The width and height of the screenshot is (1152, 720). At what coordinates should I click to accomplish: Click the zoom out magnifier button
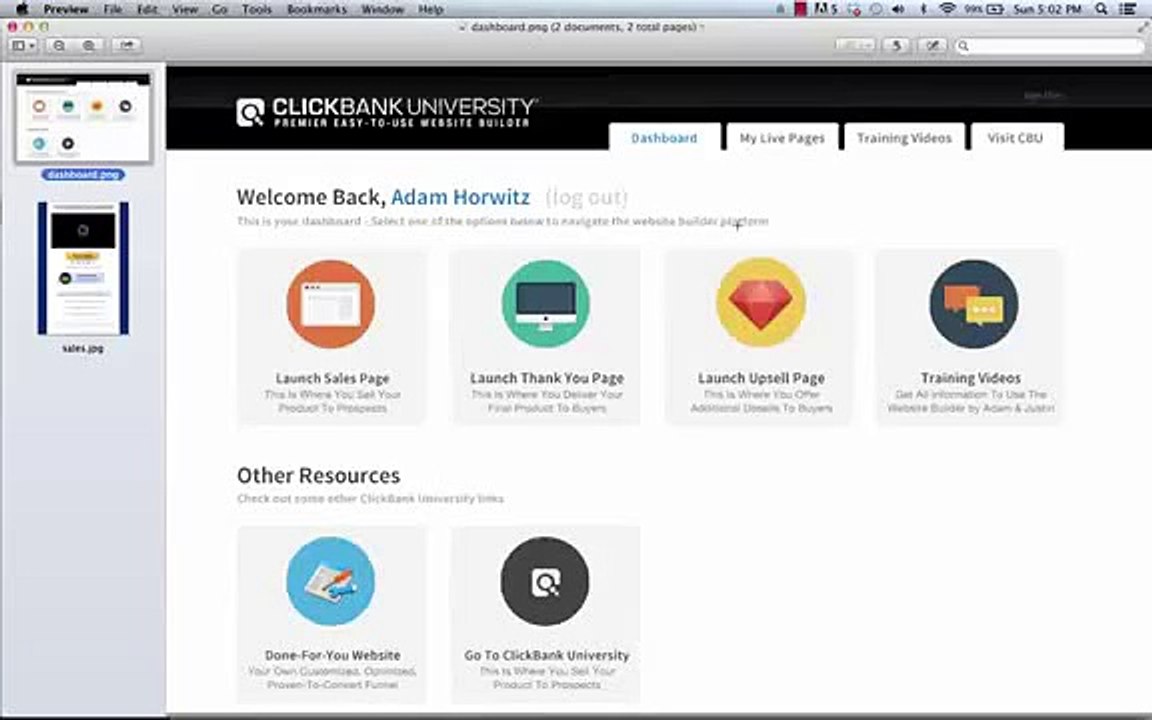59,46
